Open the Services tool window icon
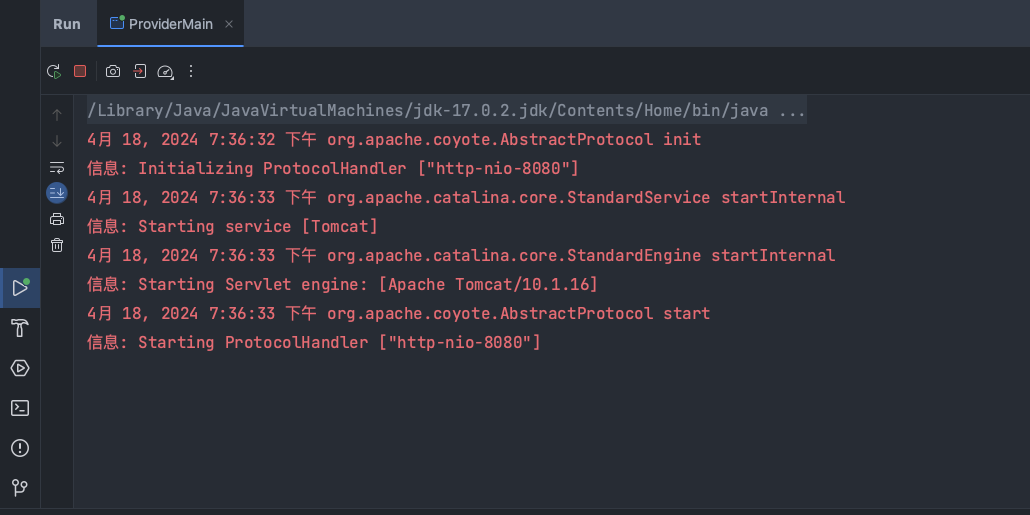Viewport: 1030px width, 515px height. point(20,368)
